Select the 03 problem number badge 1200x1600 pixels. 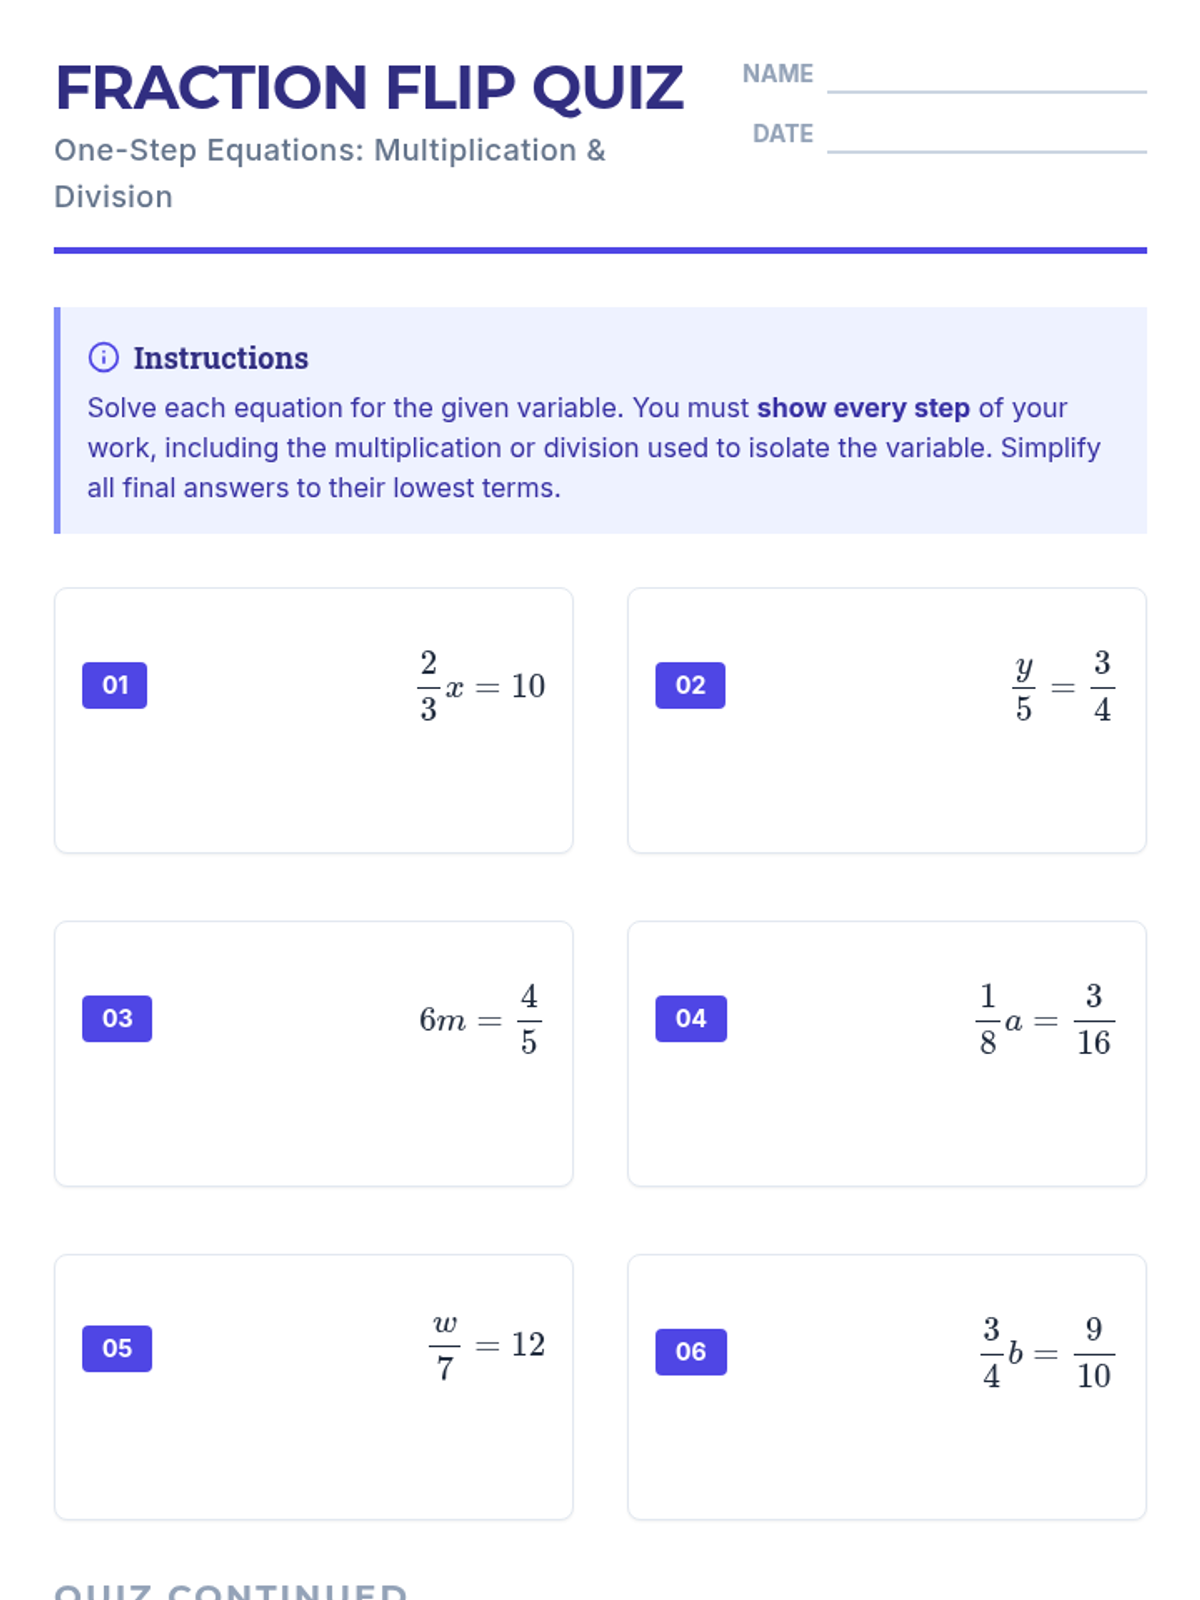(117, 1018)
